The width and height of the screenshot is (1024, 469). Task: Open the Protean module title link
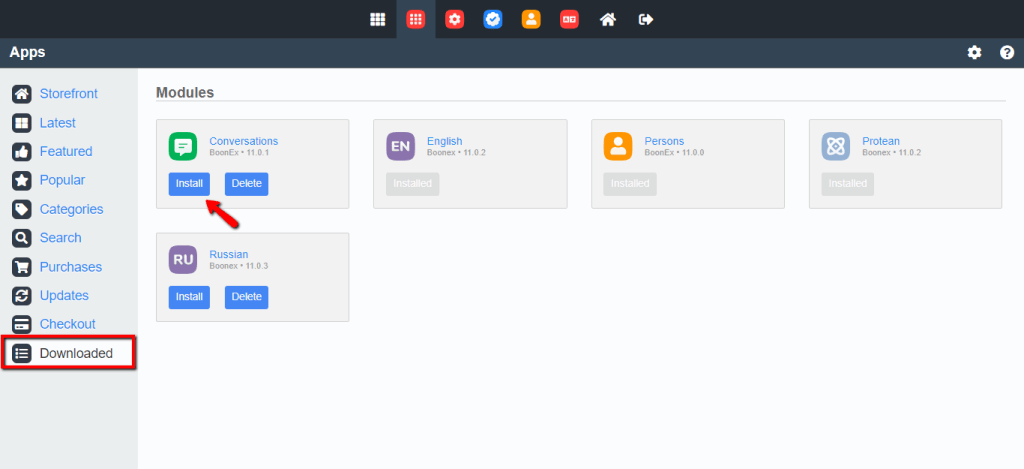(x=853, y=141)
